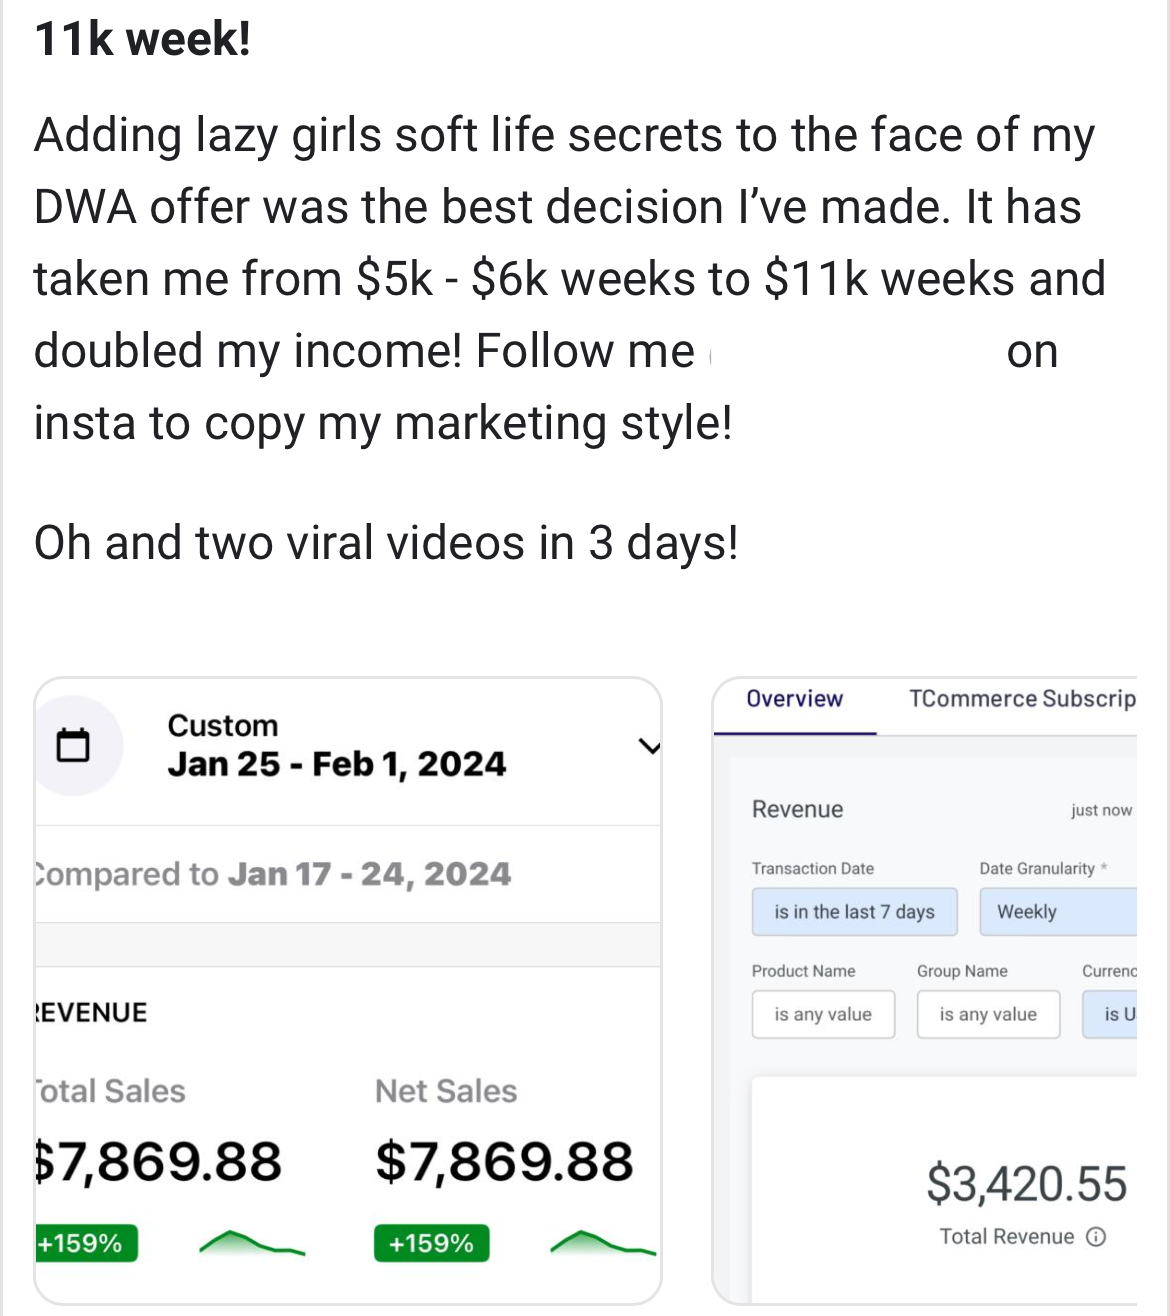Click the '11k week!' post title
This screenshot has height=1316, width=1170.
click(x=142, y=40)
